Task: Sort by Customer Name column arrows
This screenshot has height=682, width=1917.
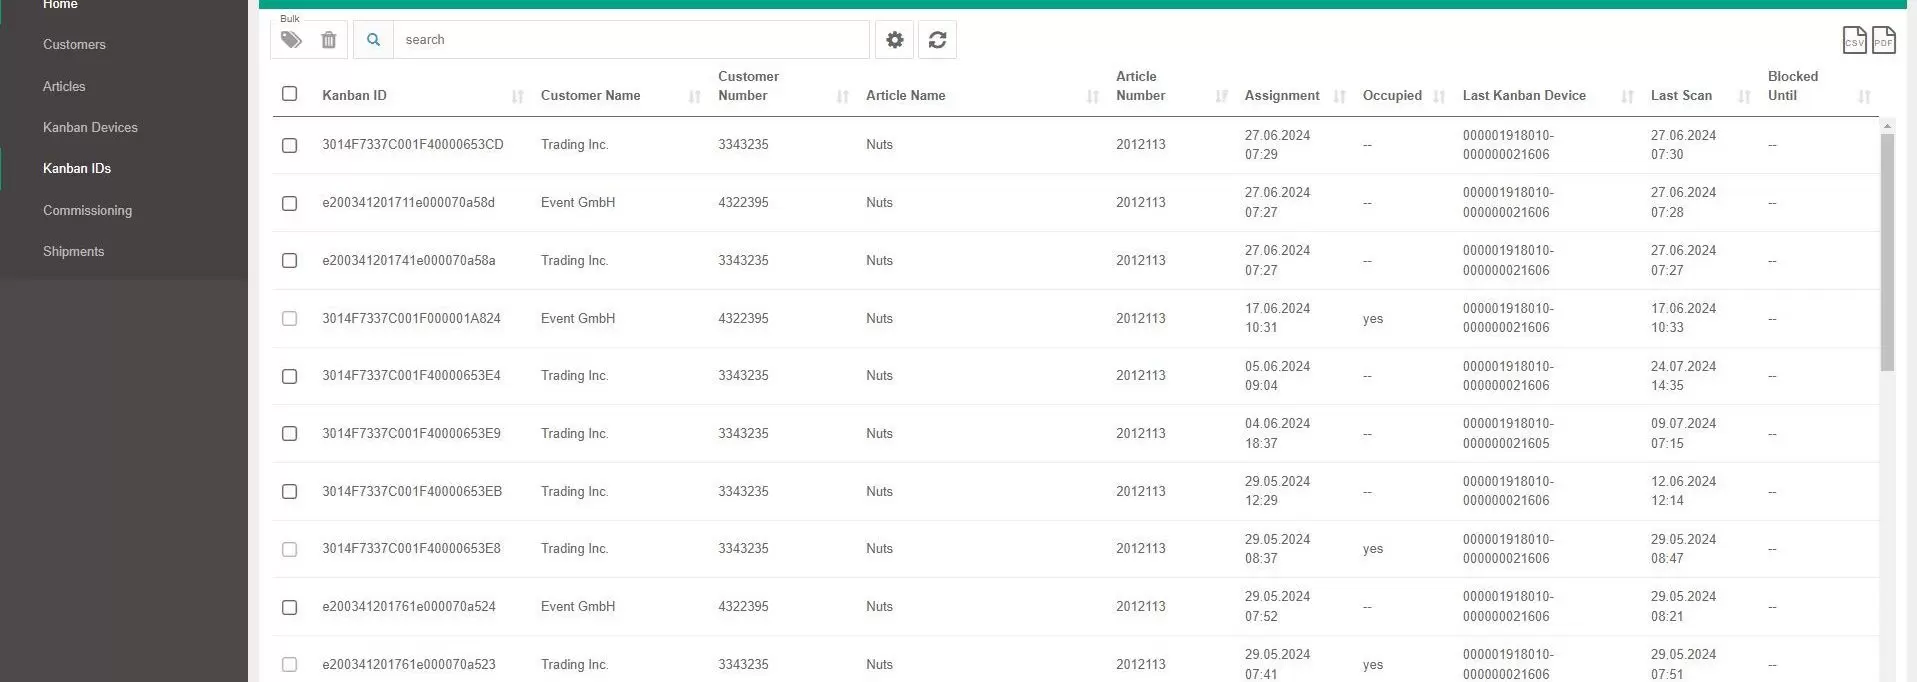Action: [695, 96]
